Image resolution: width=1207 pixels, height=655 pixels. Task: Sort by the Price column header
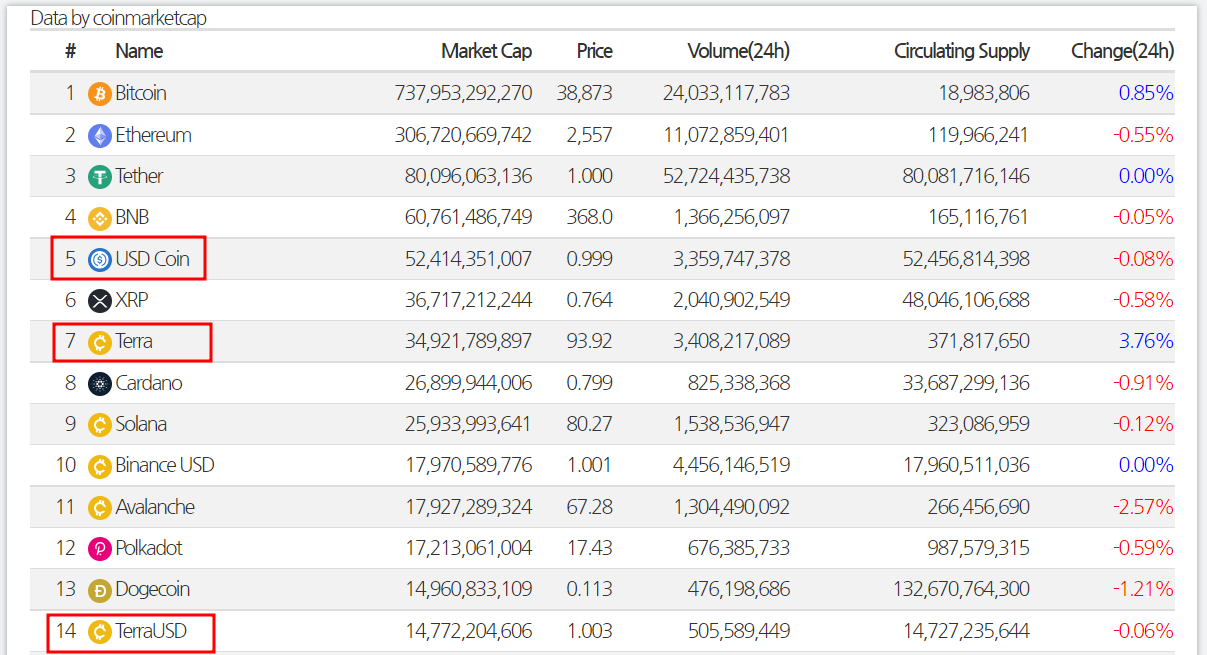(x=594, y=51)
